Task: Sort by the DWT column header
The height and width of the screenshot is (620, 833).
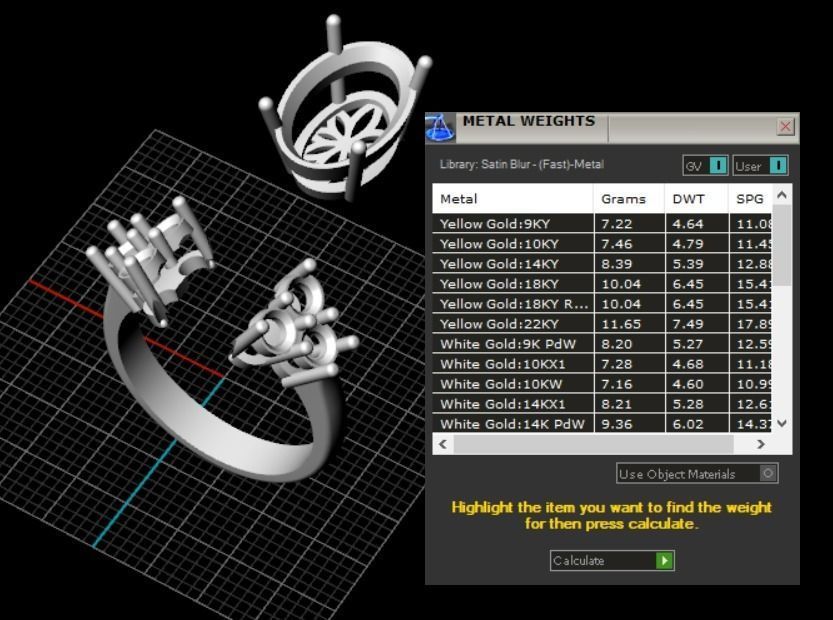Action: pyautogui.click(x=696, y=199)
